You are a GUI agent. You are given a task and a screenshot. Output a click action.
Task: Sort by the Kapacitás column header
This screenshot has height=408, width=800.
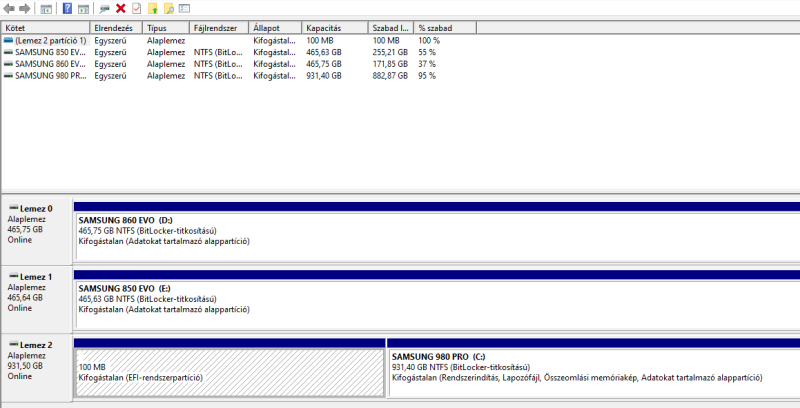[335, 28]
